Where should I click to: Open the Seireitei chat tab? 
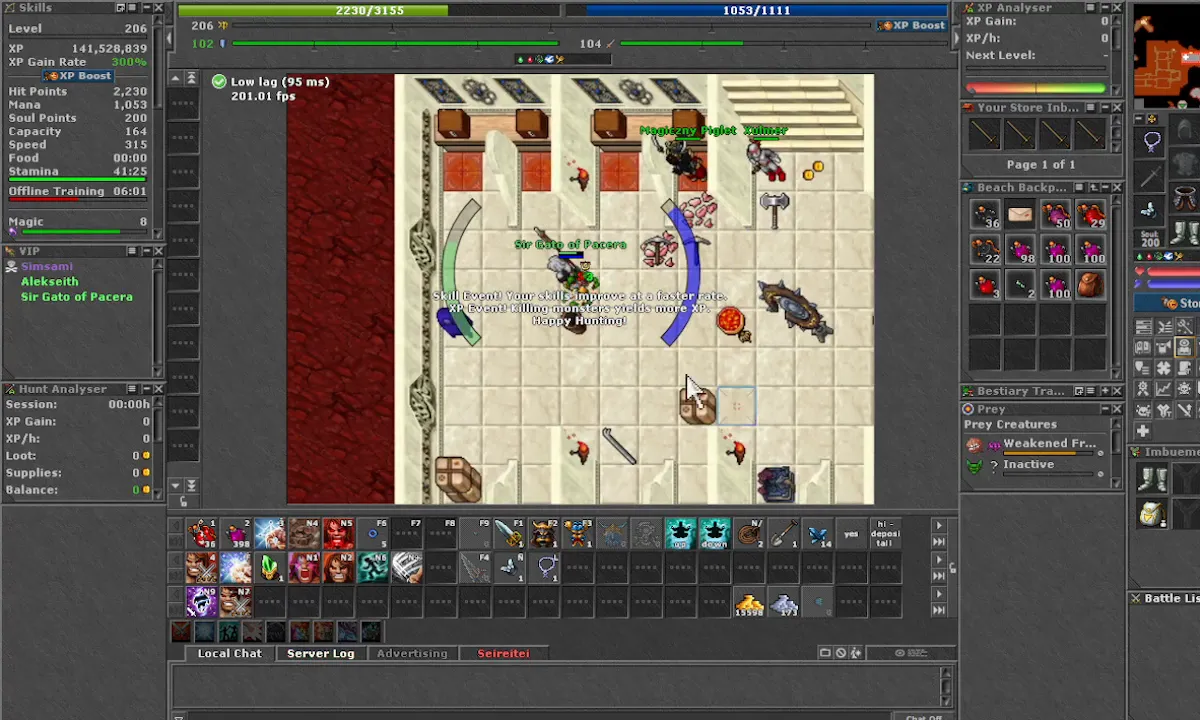pos(503,653)
